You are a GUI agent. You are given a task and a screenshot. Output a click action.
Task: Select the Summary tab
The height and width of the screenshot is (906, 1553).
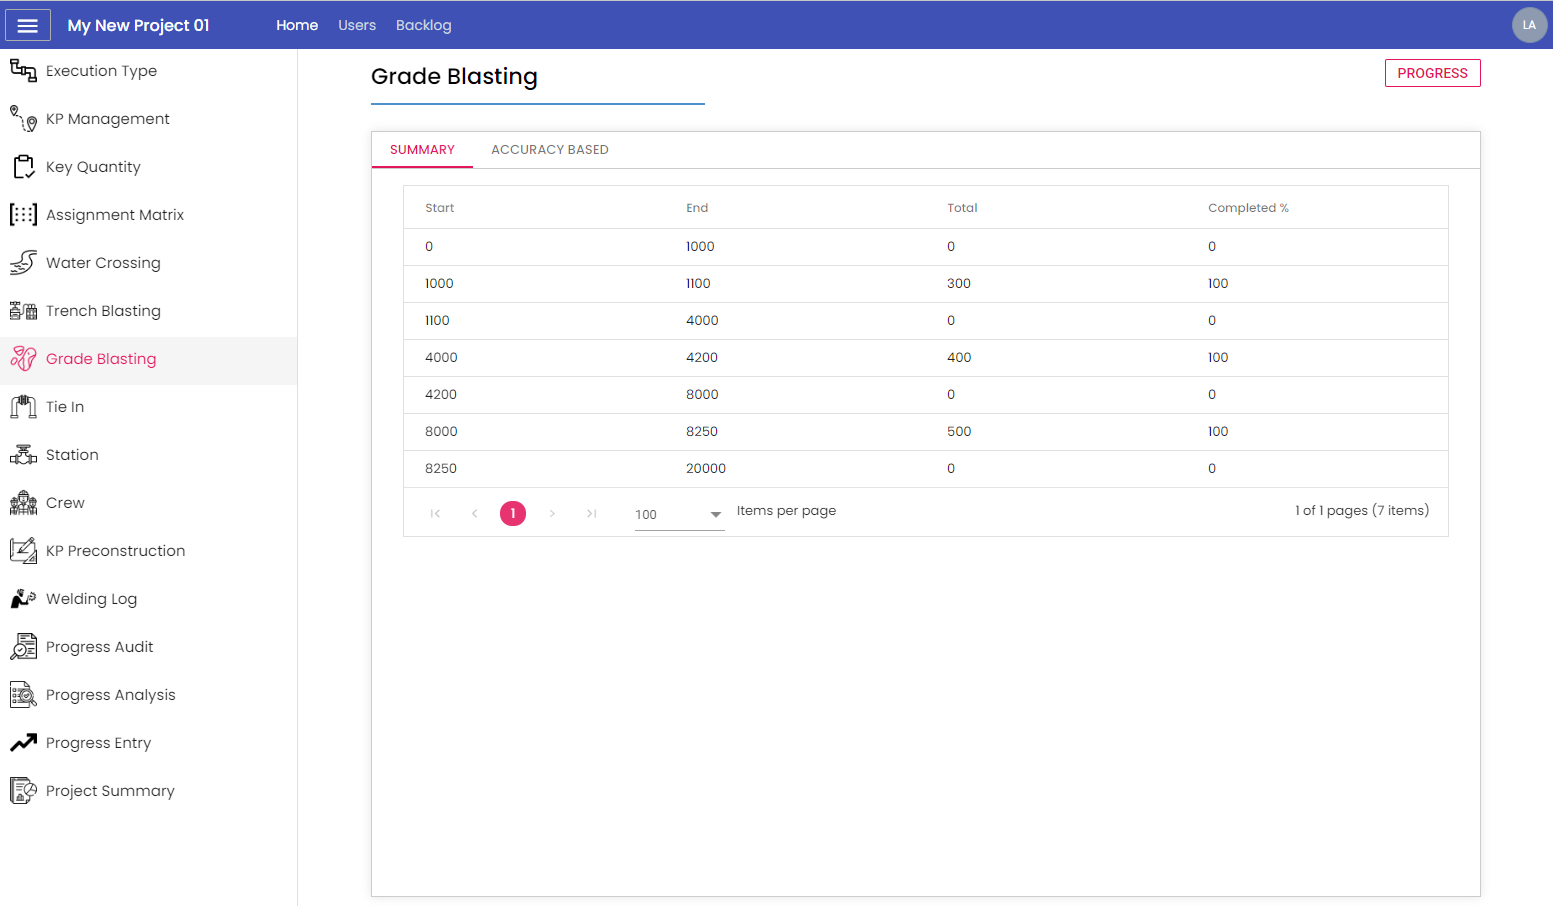[422, 150]
